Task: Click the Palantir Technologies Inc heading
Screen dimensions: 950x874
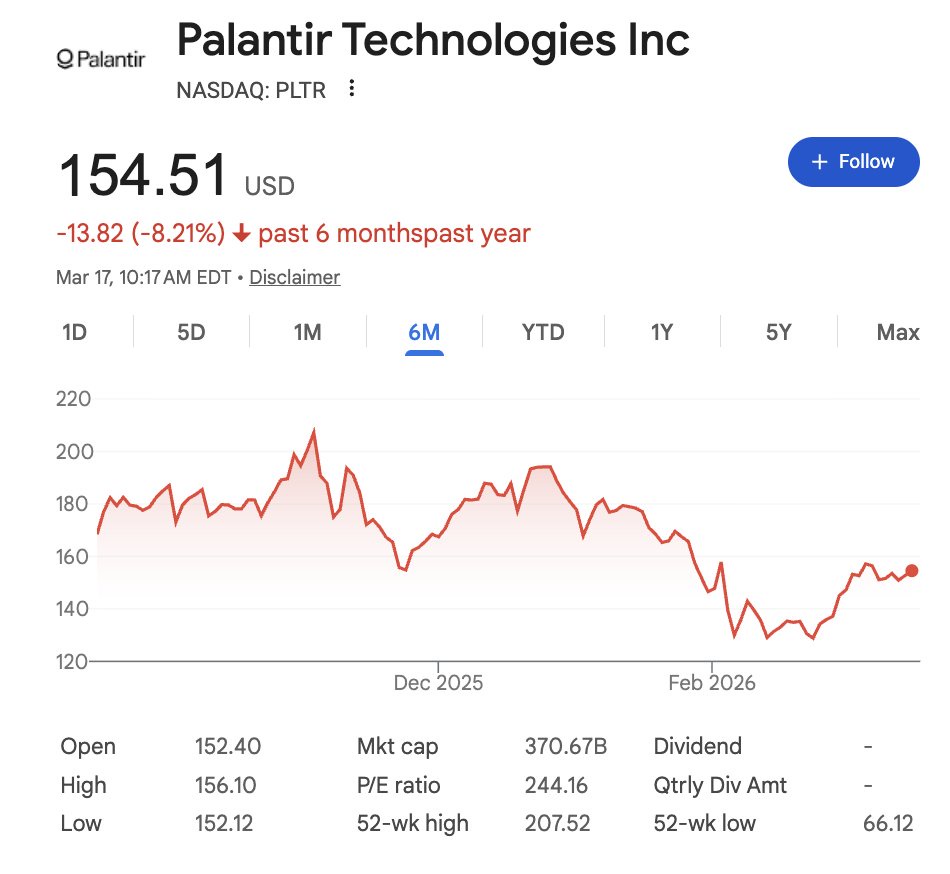Action: tap(433, 39)
